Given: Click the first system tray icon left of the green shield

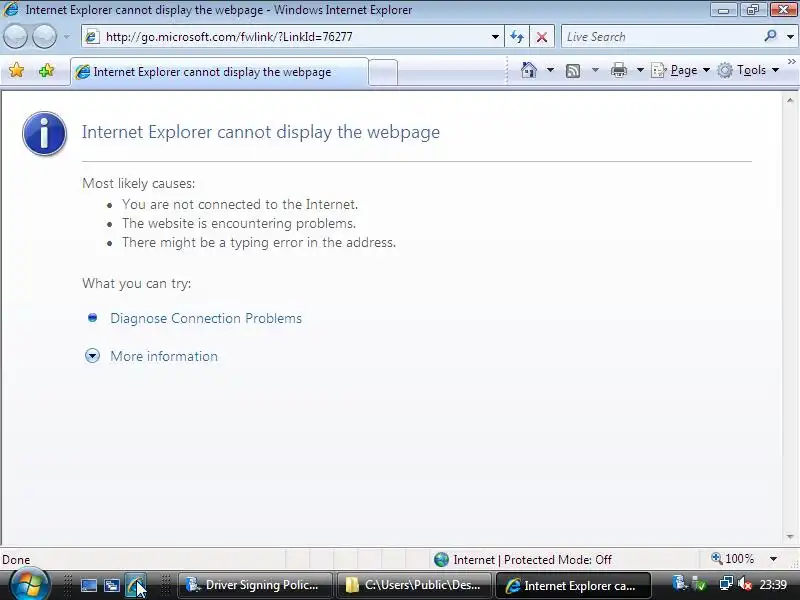Looking at the screenshot, I should [x=679, y=583].
